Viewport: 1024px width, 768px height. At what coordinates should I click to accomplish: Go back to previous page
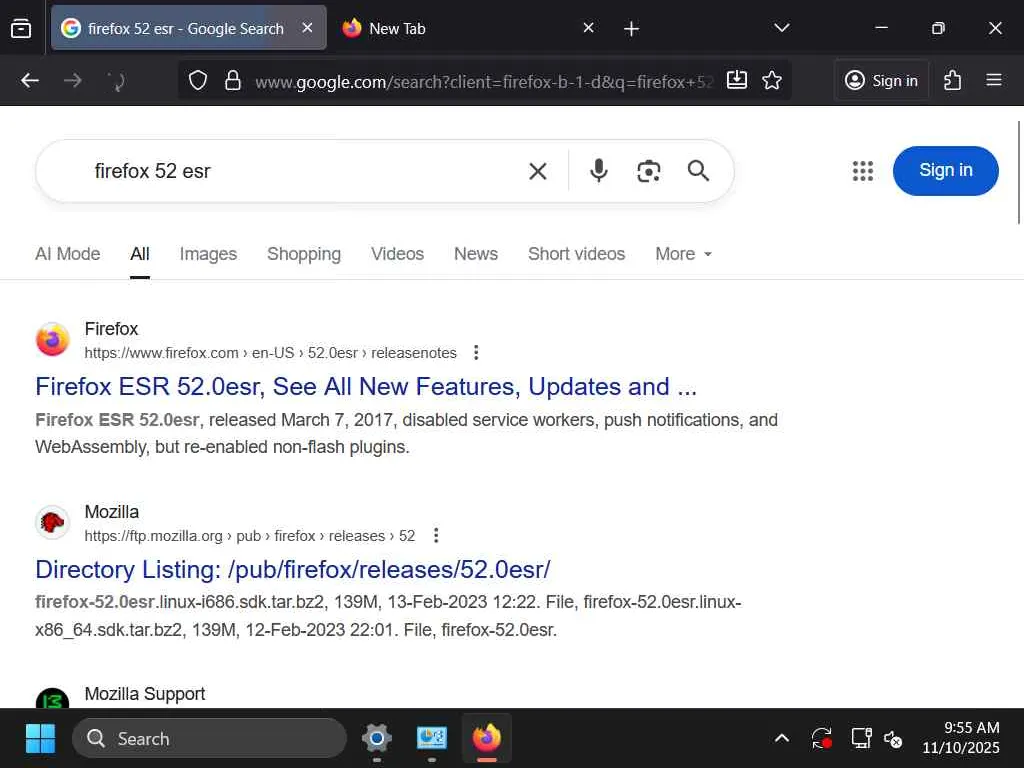pyautogui.click(x=30, y=80)
